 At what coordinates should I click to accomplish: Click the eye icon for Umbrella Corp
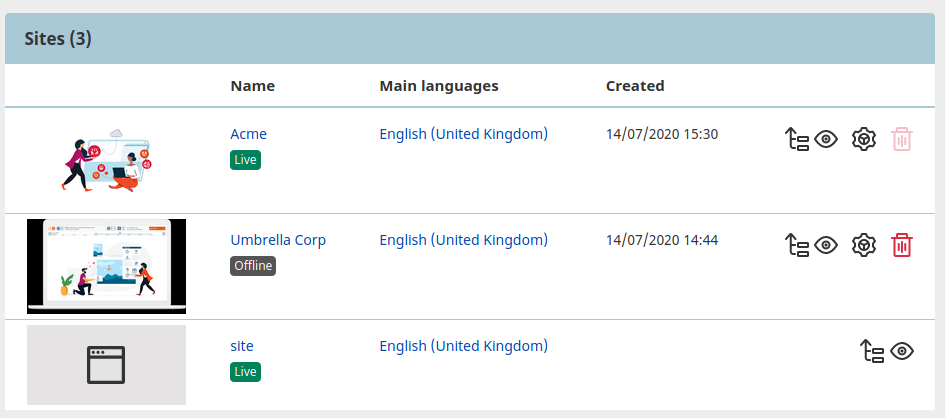(826, 245)
